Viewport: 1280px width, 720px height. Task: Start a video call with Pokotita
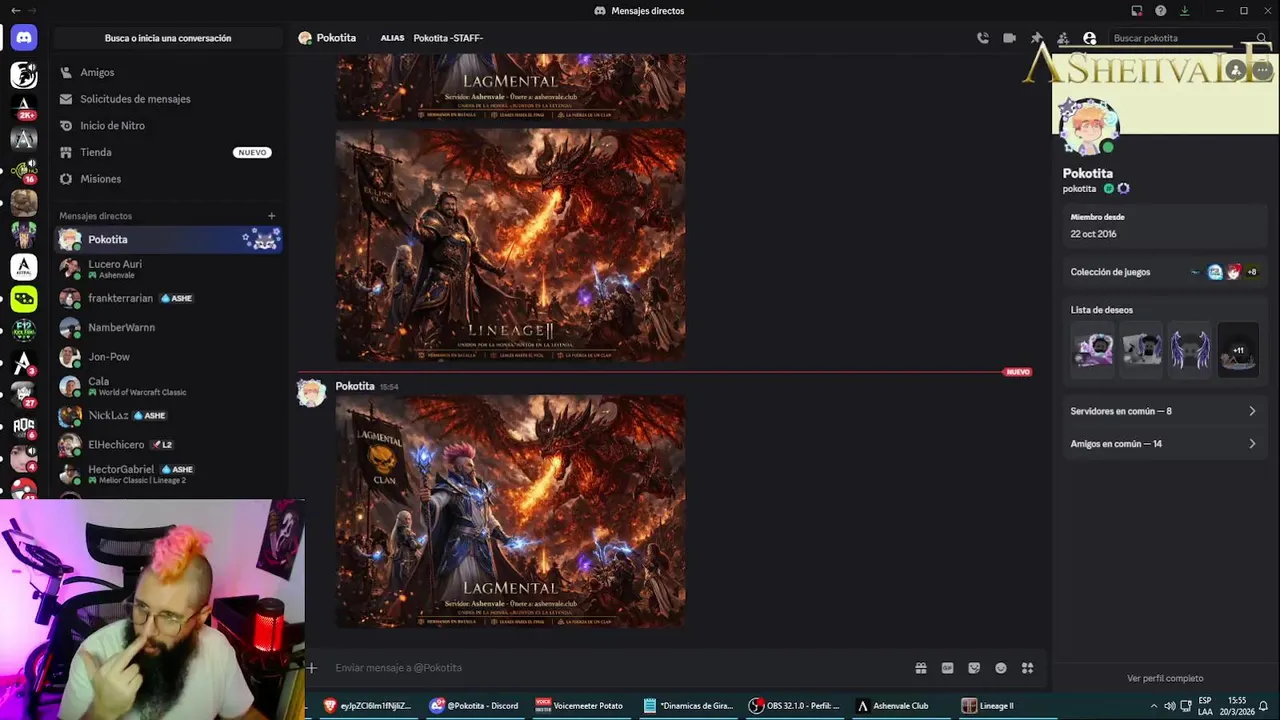click(1010, 38)
